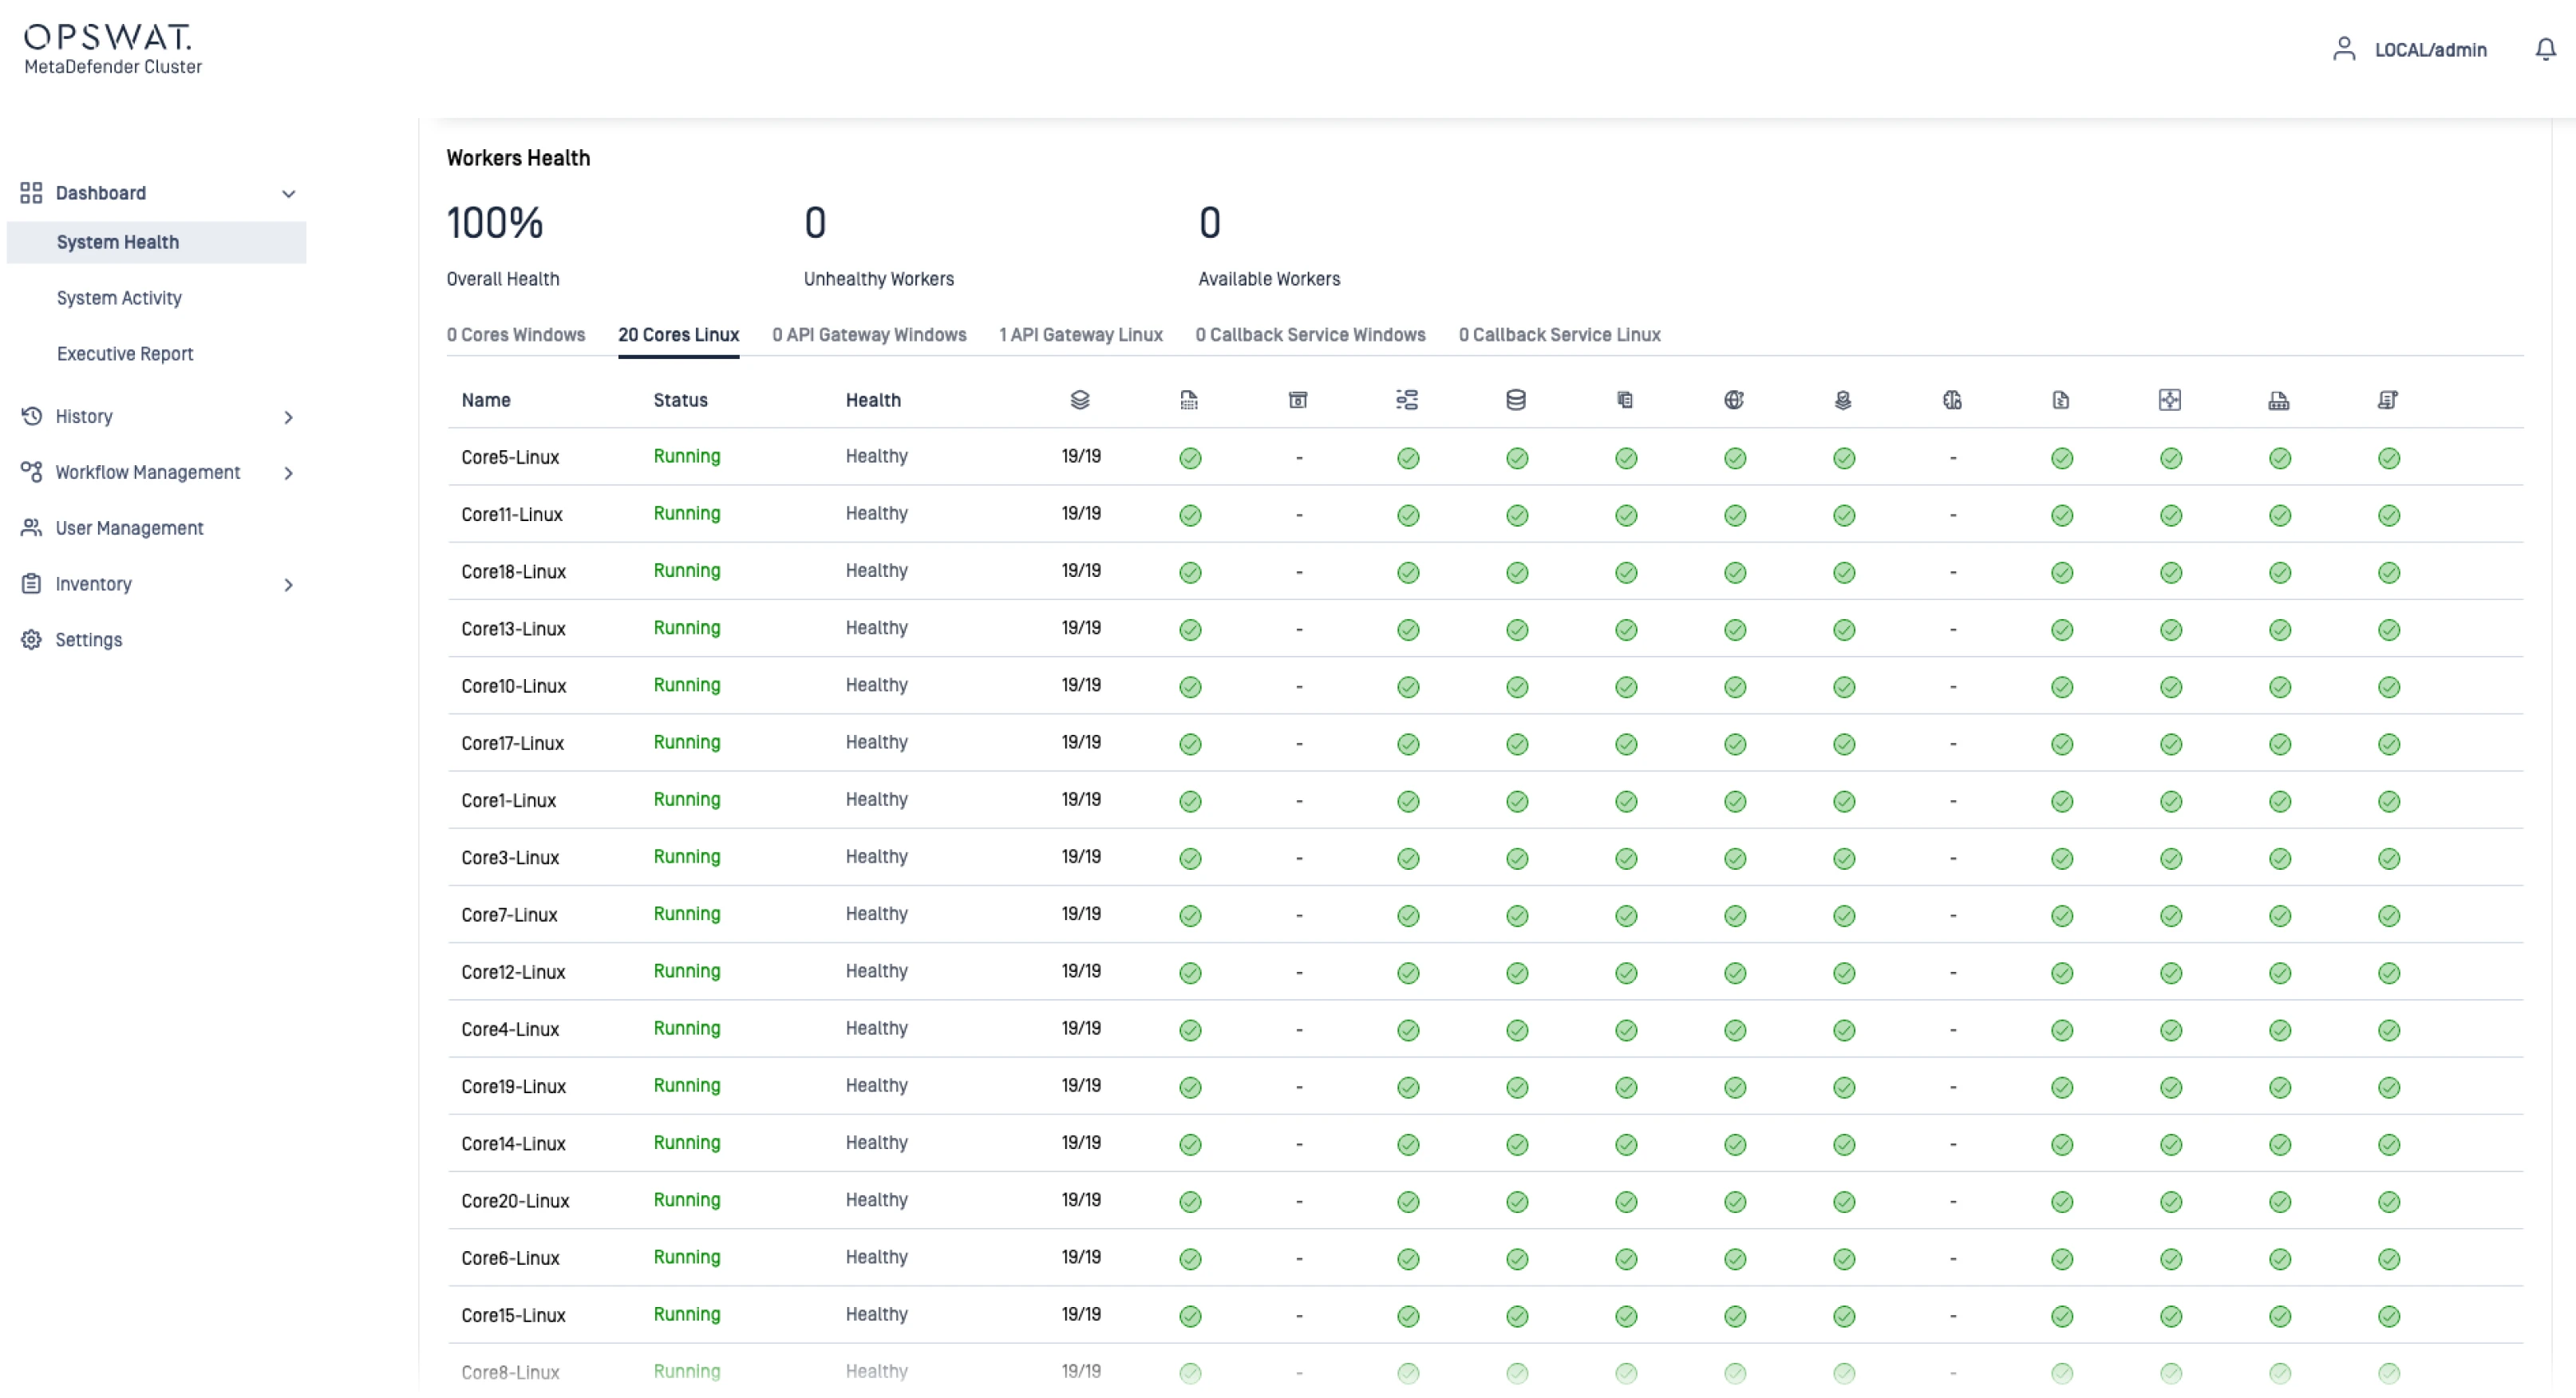Go to Executive Report

click(125, 354)
